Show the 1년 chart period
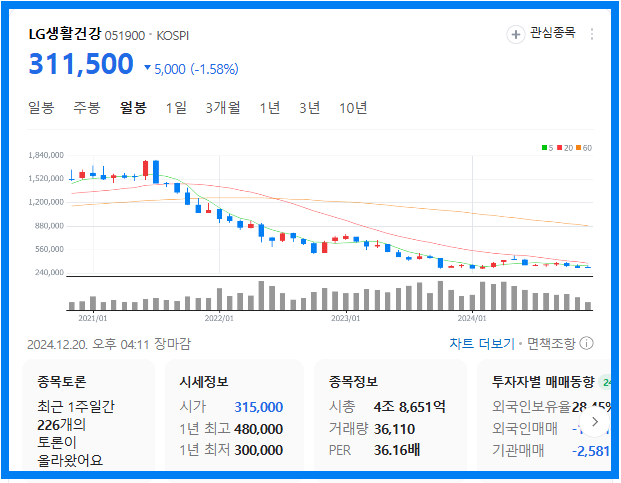 (270, 107)
